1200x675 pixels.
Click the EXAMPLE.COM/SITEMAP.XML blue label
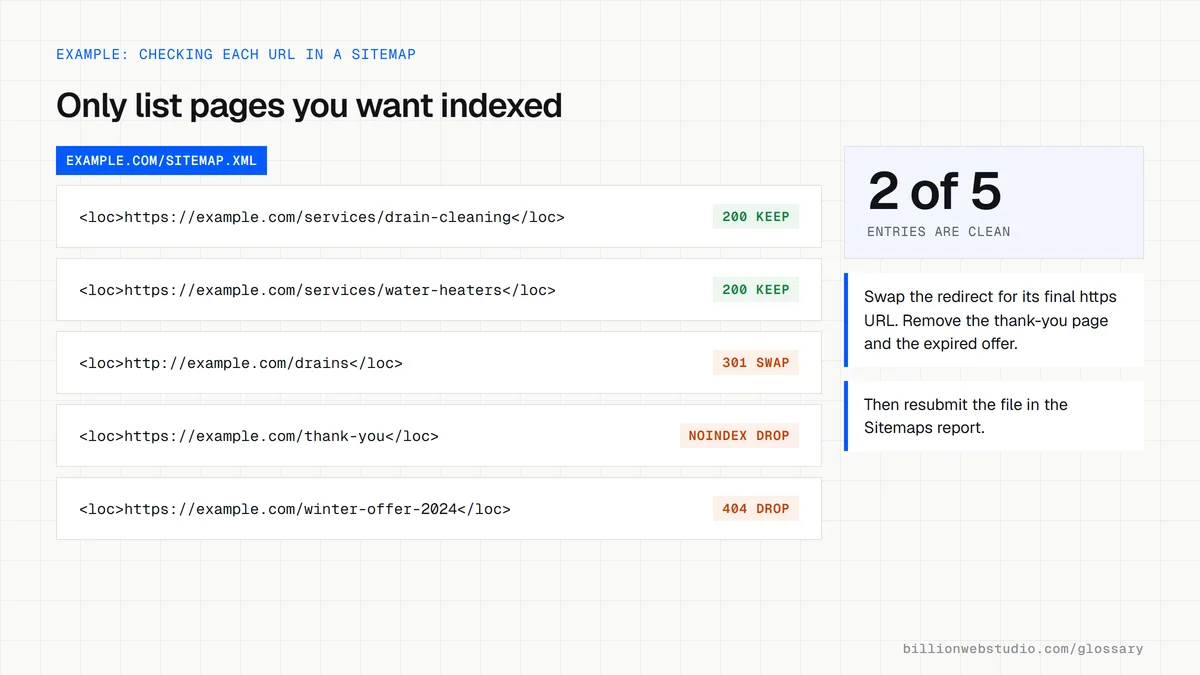tap(161, 161)
